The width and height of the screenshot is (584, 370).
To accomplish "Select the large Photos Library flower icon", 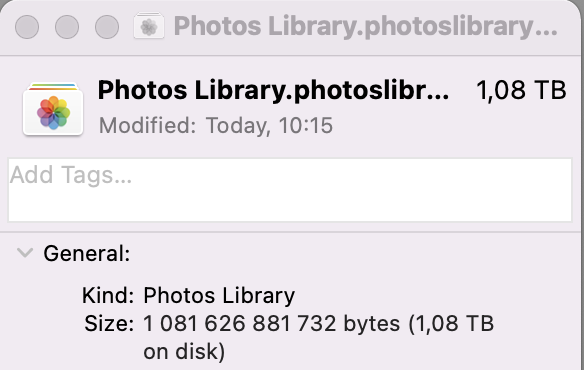I will point(53,109).
